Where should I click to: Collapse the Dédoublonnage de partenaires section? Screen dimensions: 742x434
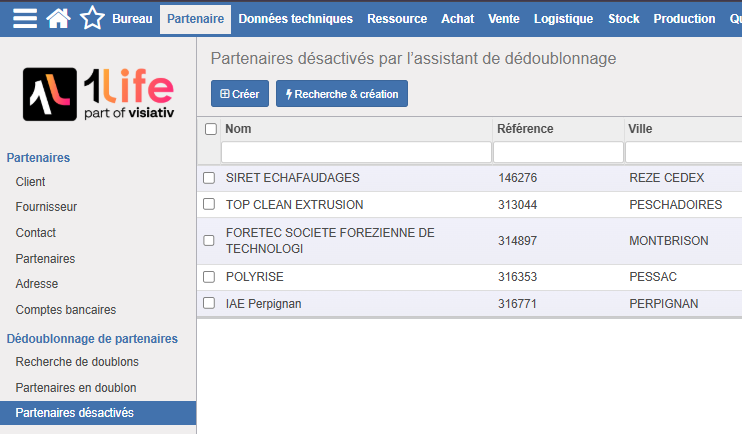click(x=92, y=339)
